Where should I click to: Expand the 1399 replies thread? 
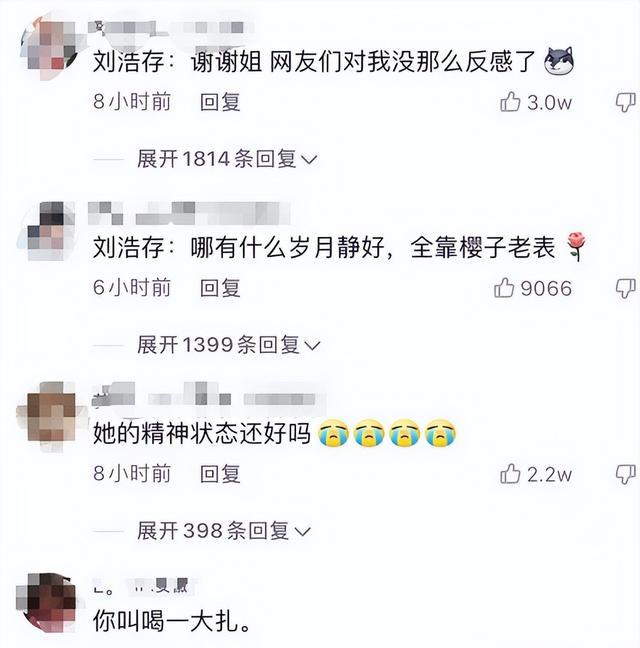coord(228,345)
